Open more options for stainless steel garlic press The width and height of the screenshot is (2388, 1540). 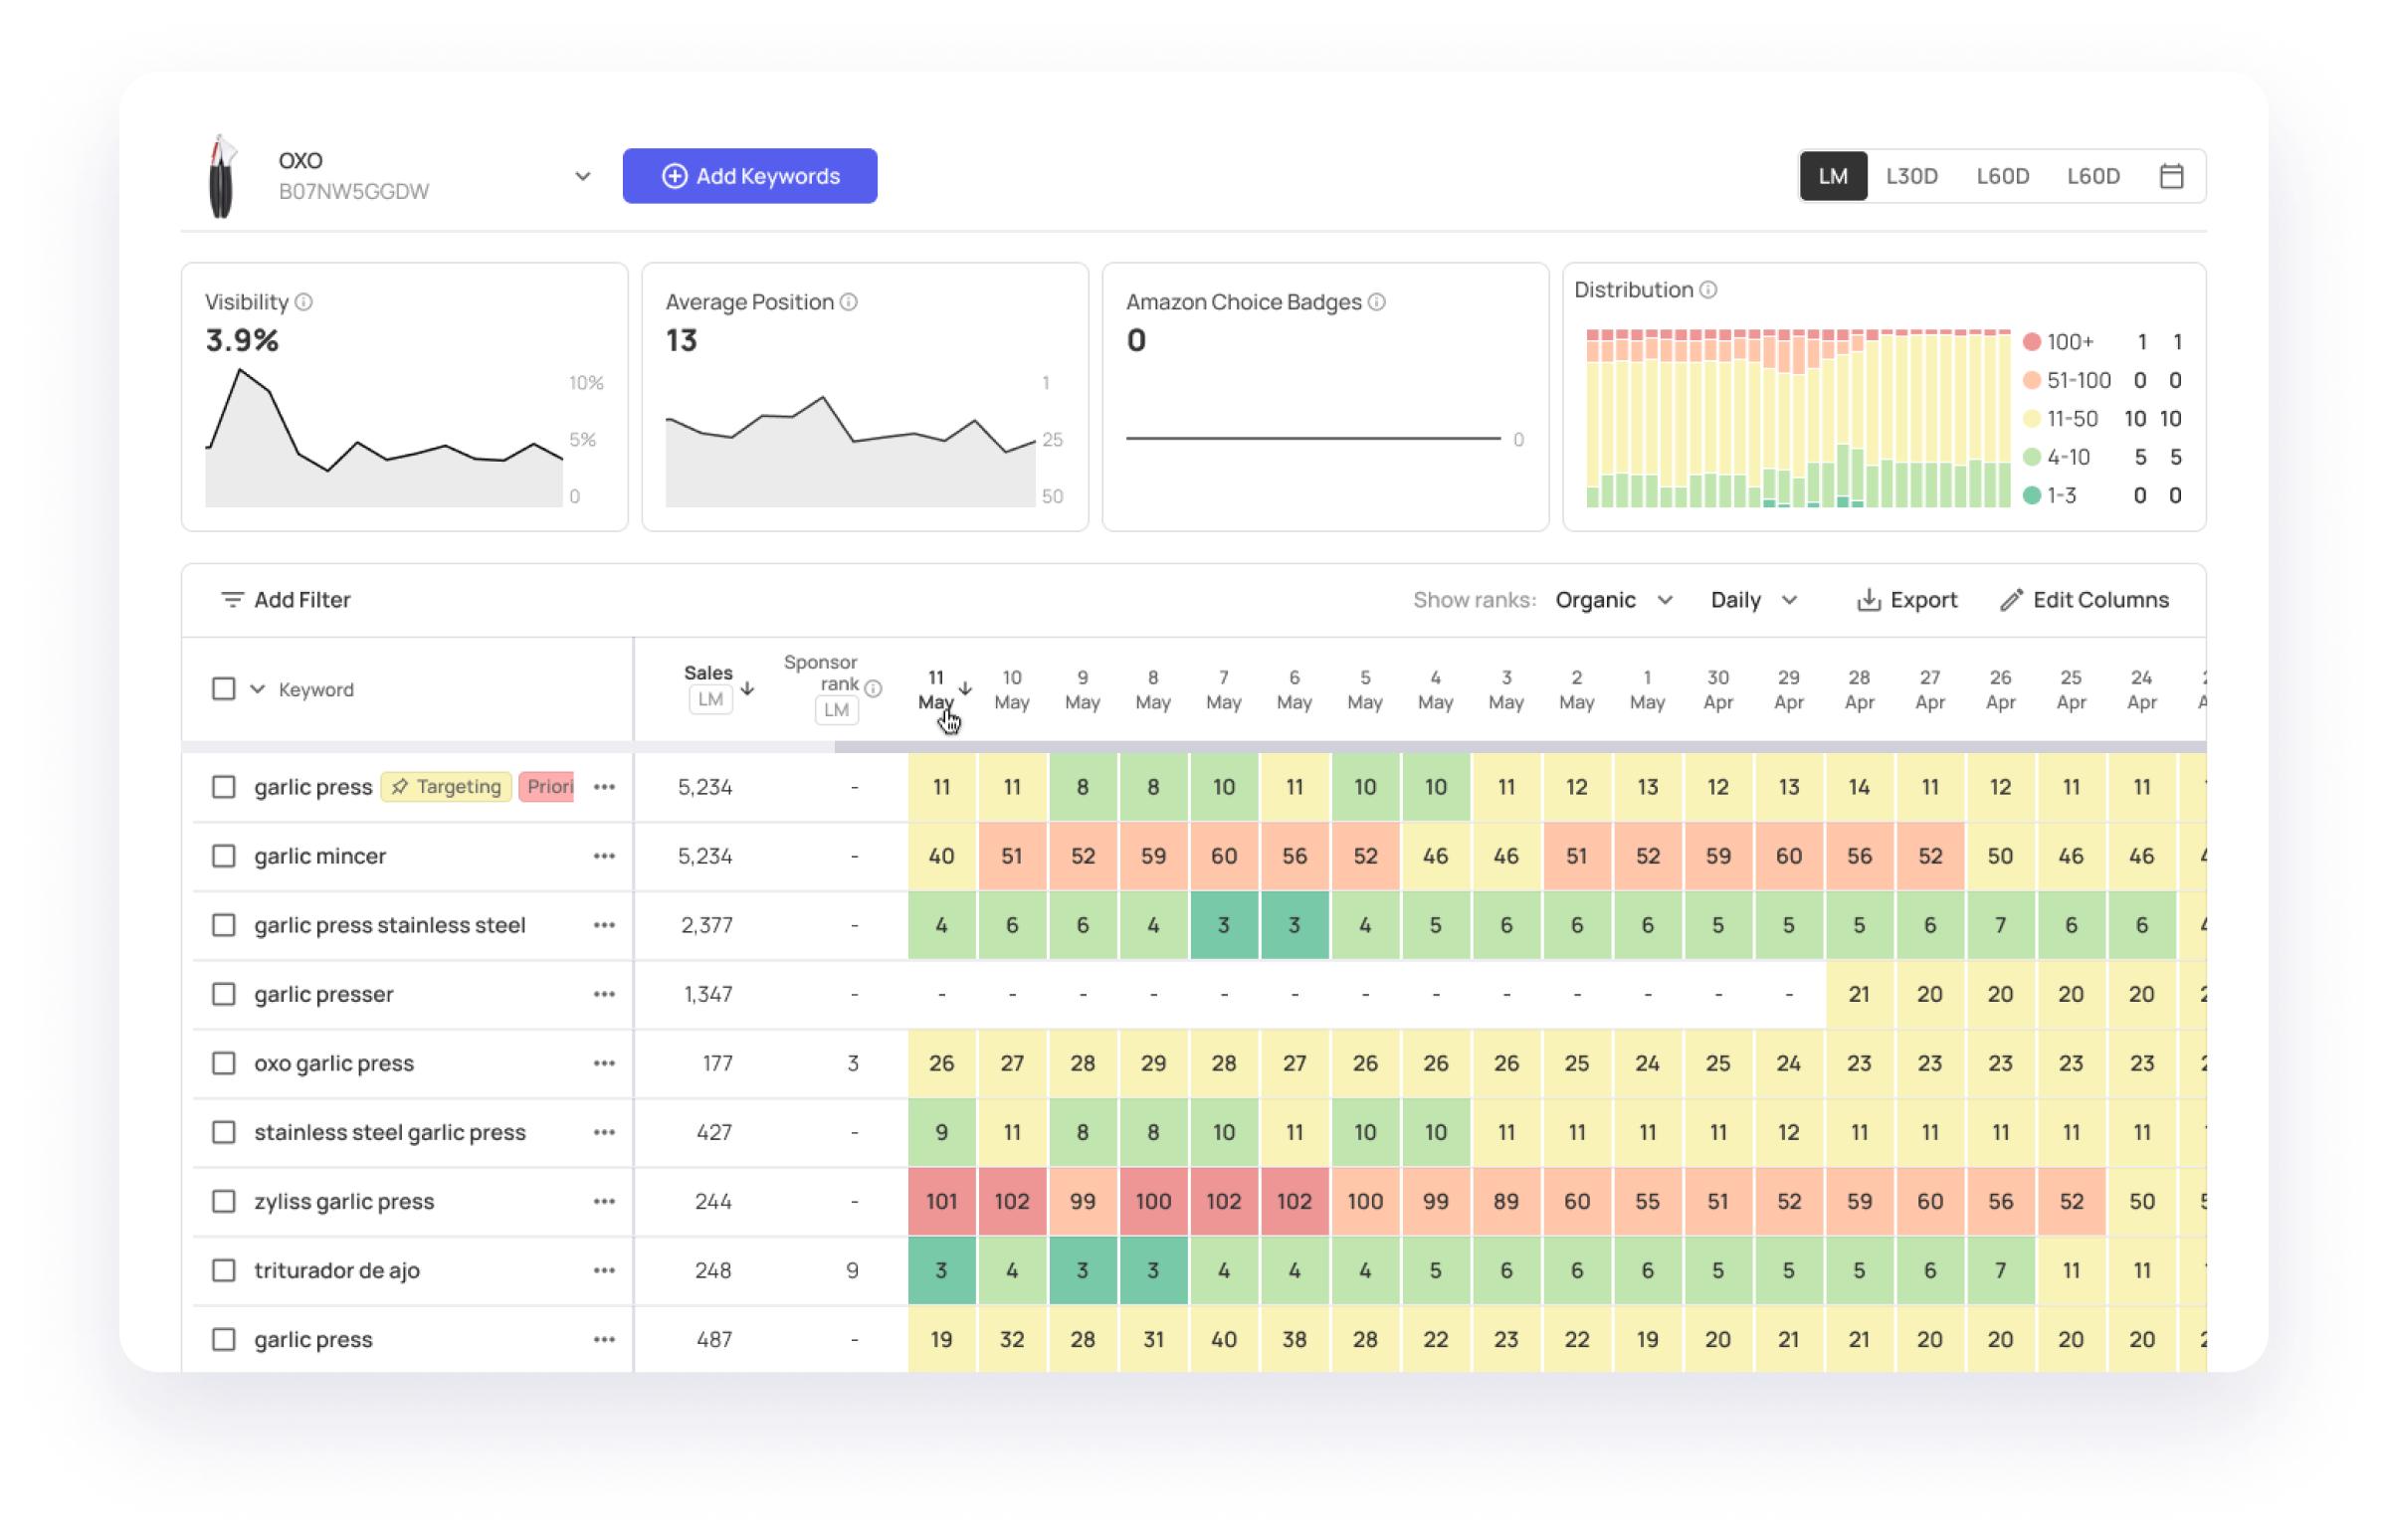coord(604,1132)
